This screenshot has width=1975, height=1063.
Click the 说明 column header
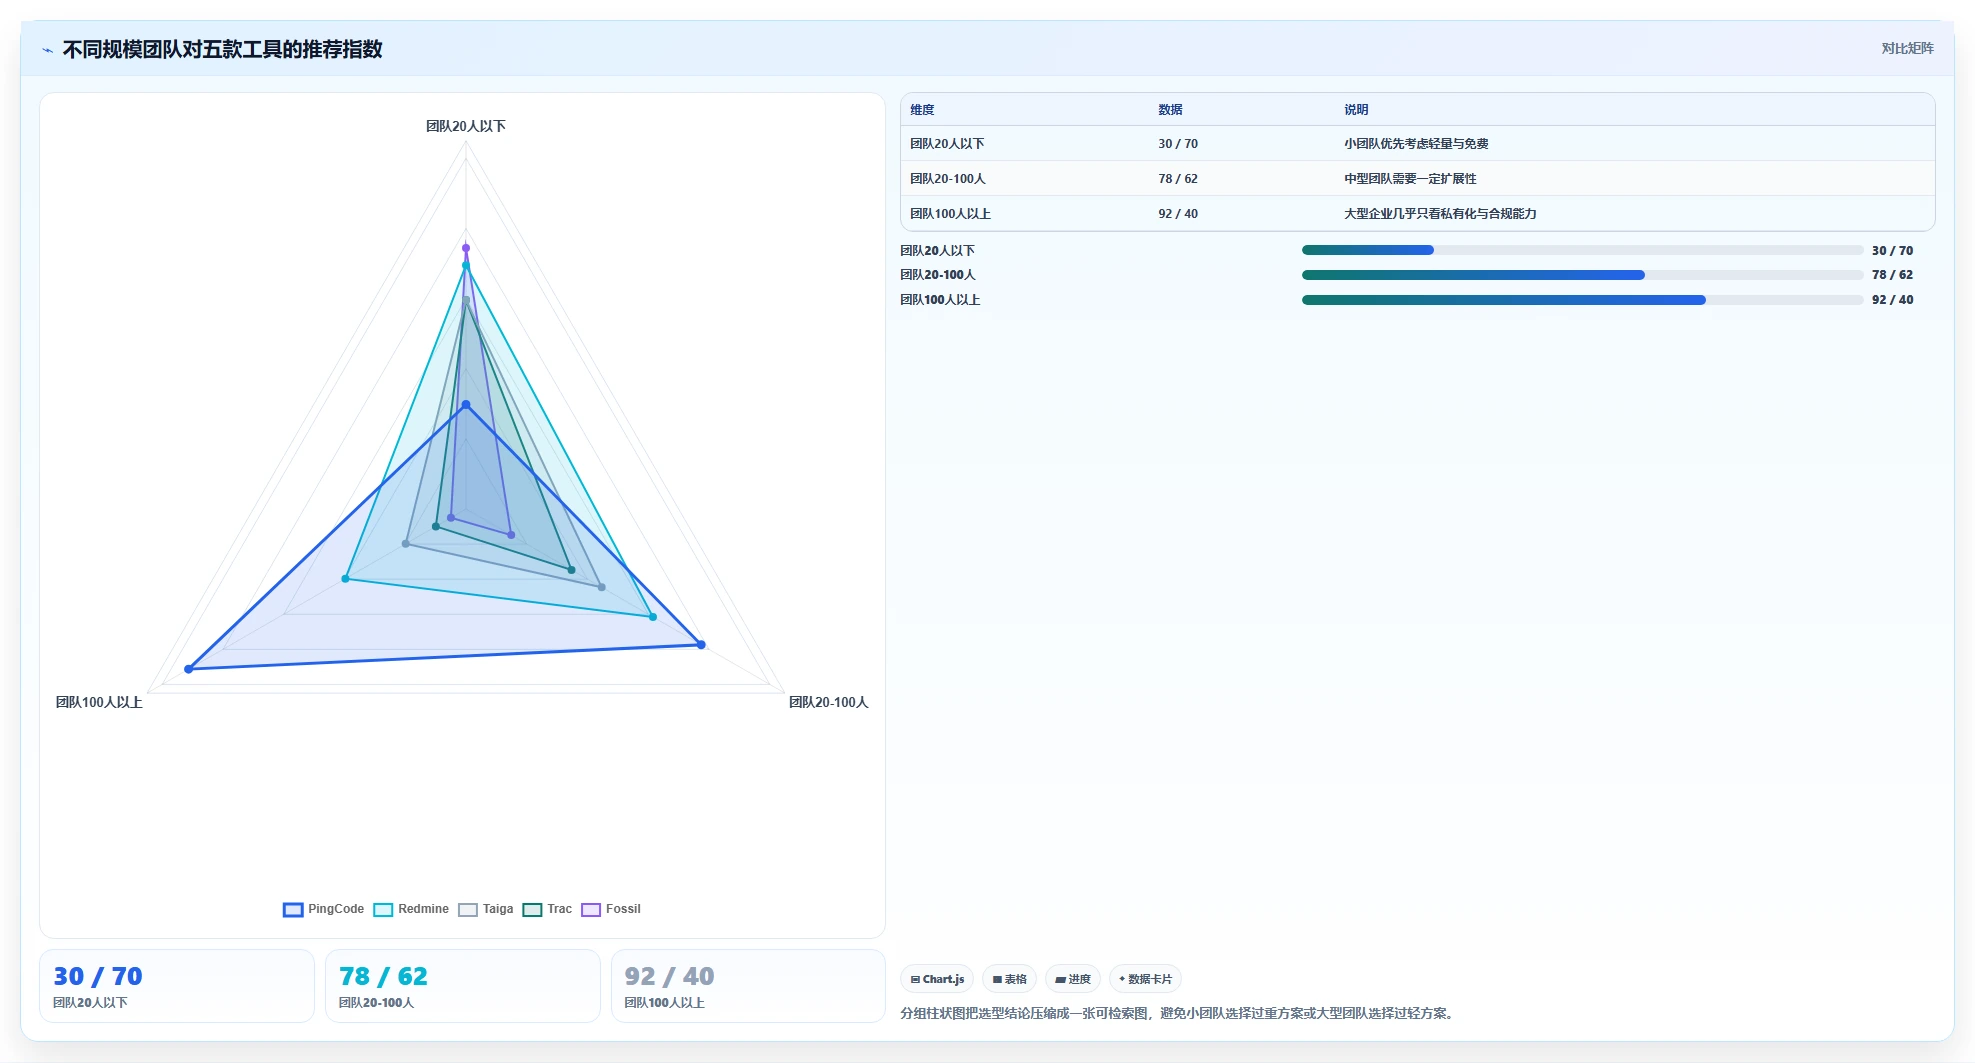pyautogui.click(x=1356, y=110)
